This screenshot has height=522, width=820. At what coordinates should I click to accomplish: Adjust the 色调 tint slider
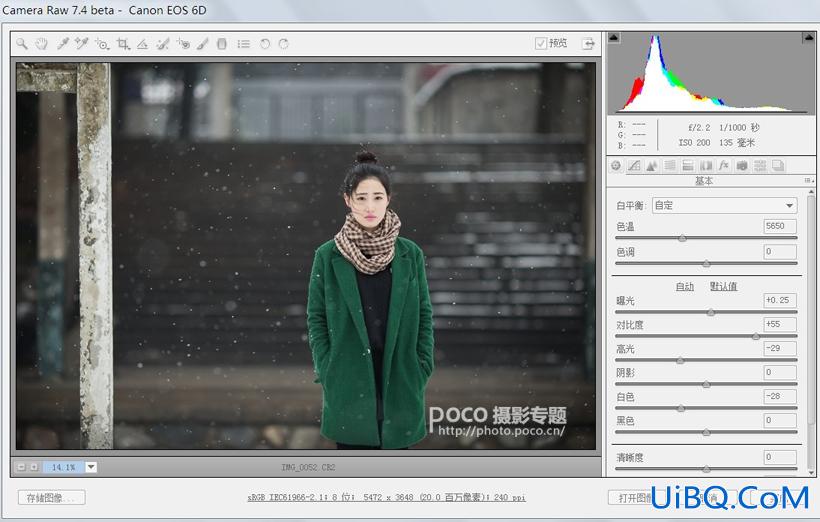click(x=706, y=264)
